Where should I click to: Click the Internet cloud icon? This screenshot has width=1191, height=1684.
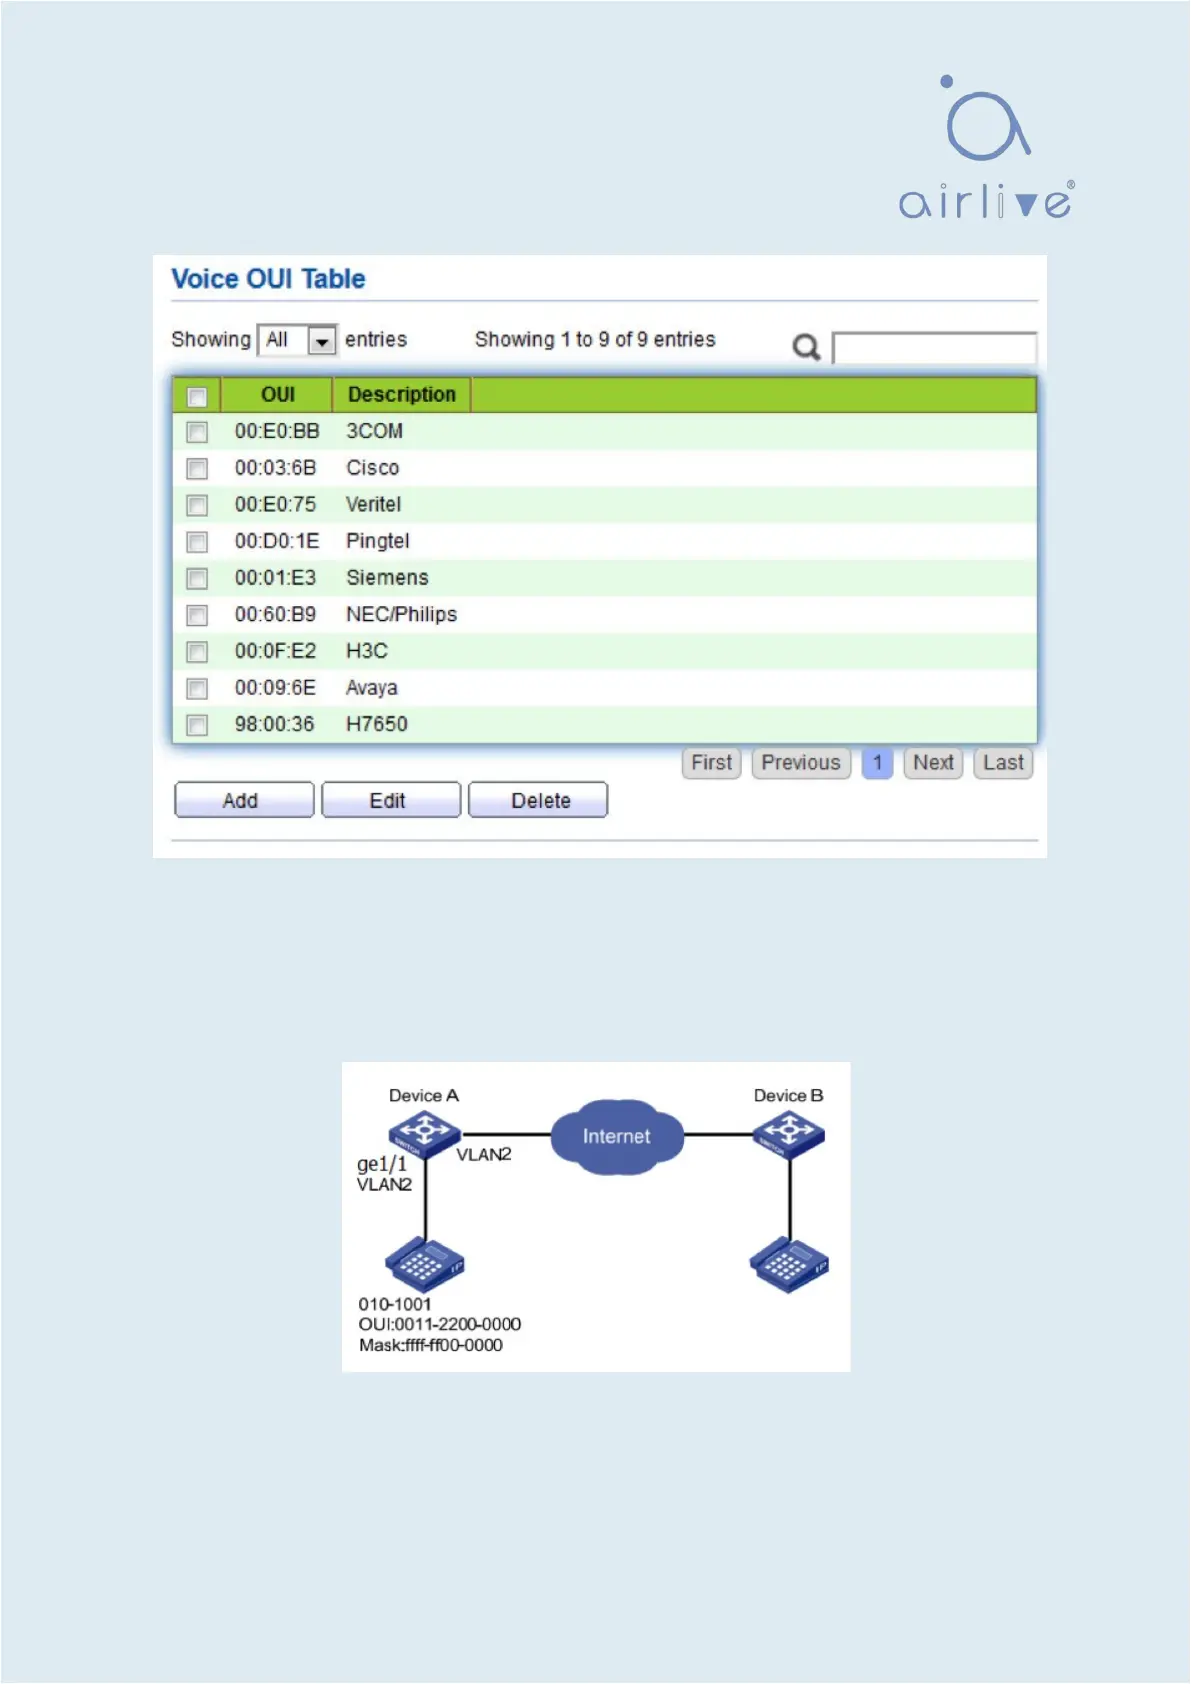pyautogui.click(x=617, y=1137)
